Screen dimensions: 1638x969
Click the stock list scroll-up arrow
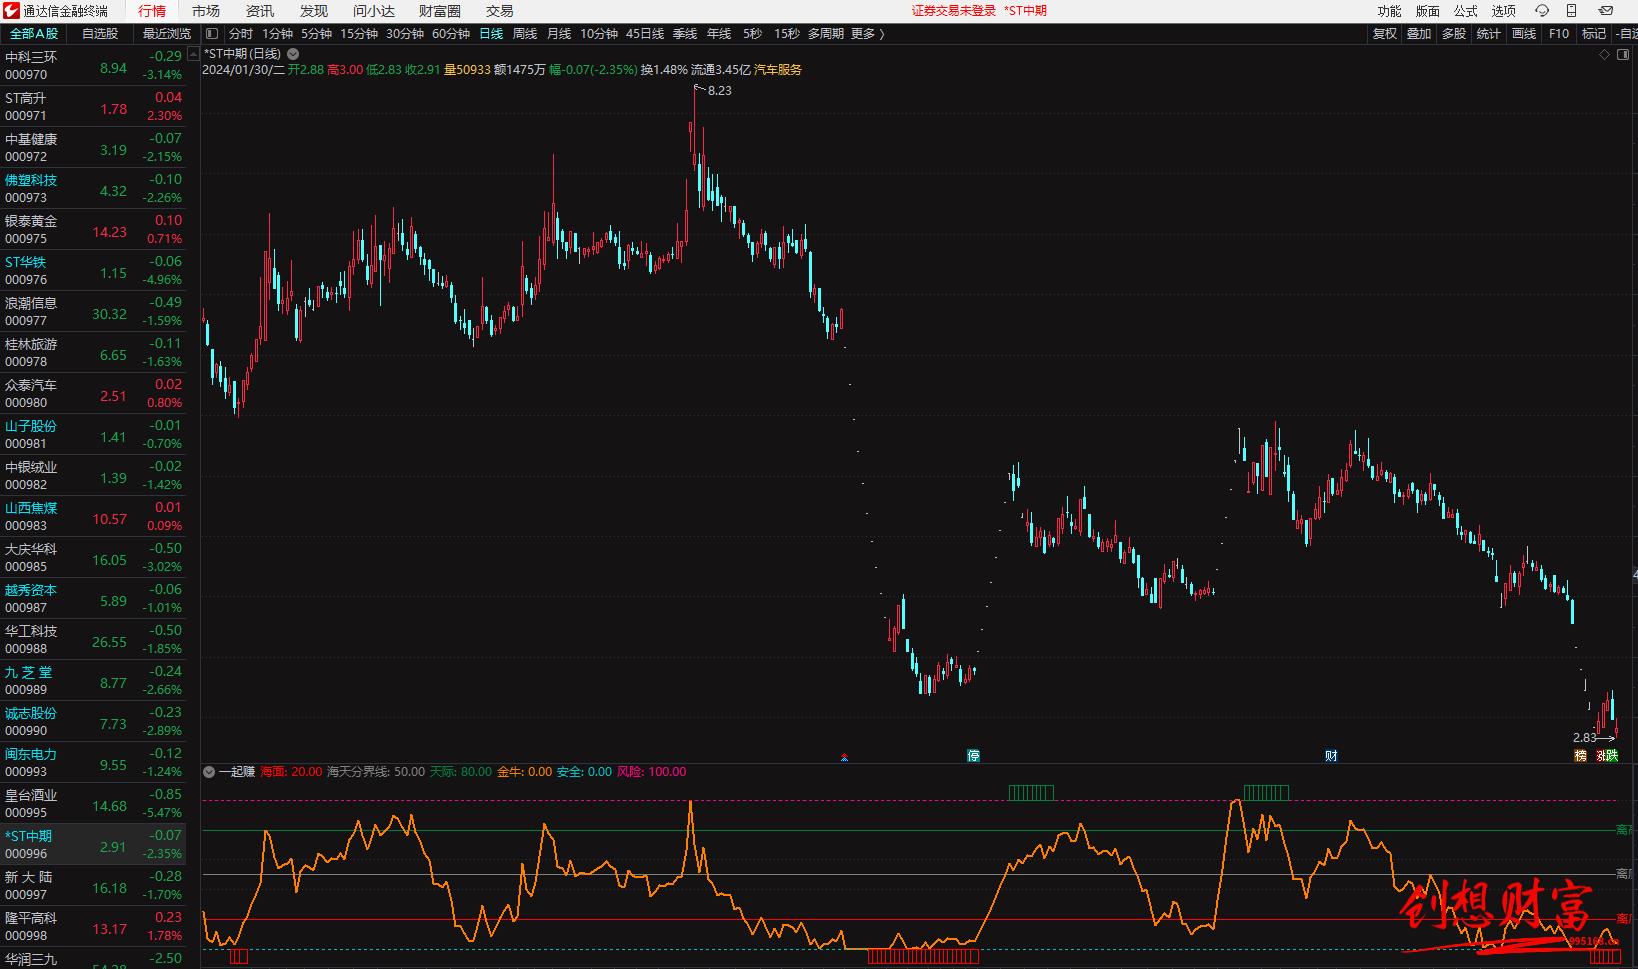pyautogui.click(x=193, y=55)
